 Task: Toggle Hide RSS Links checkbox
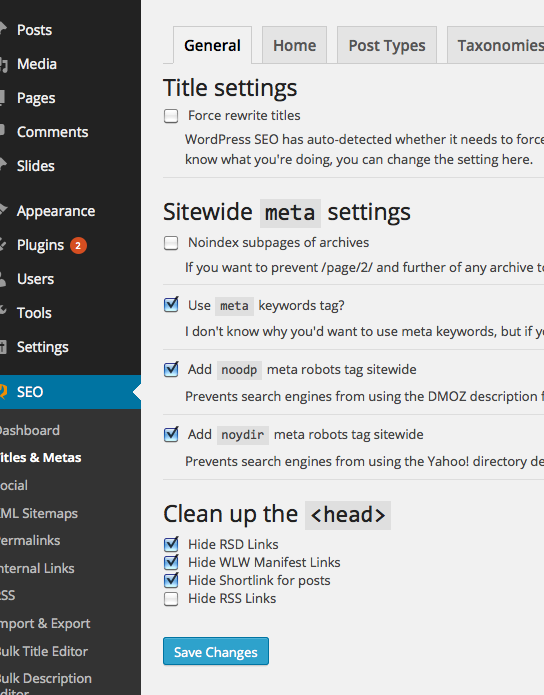171,599
